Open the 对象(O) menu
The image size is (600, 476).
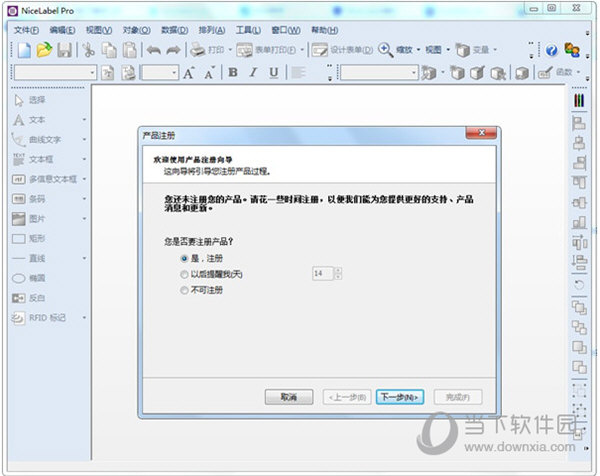(x=137, y=30)
